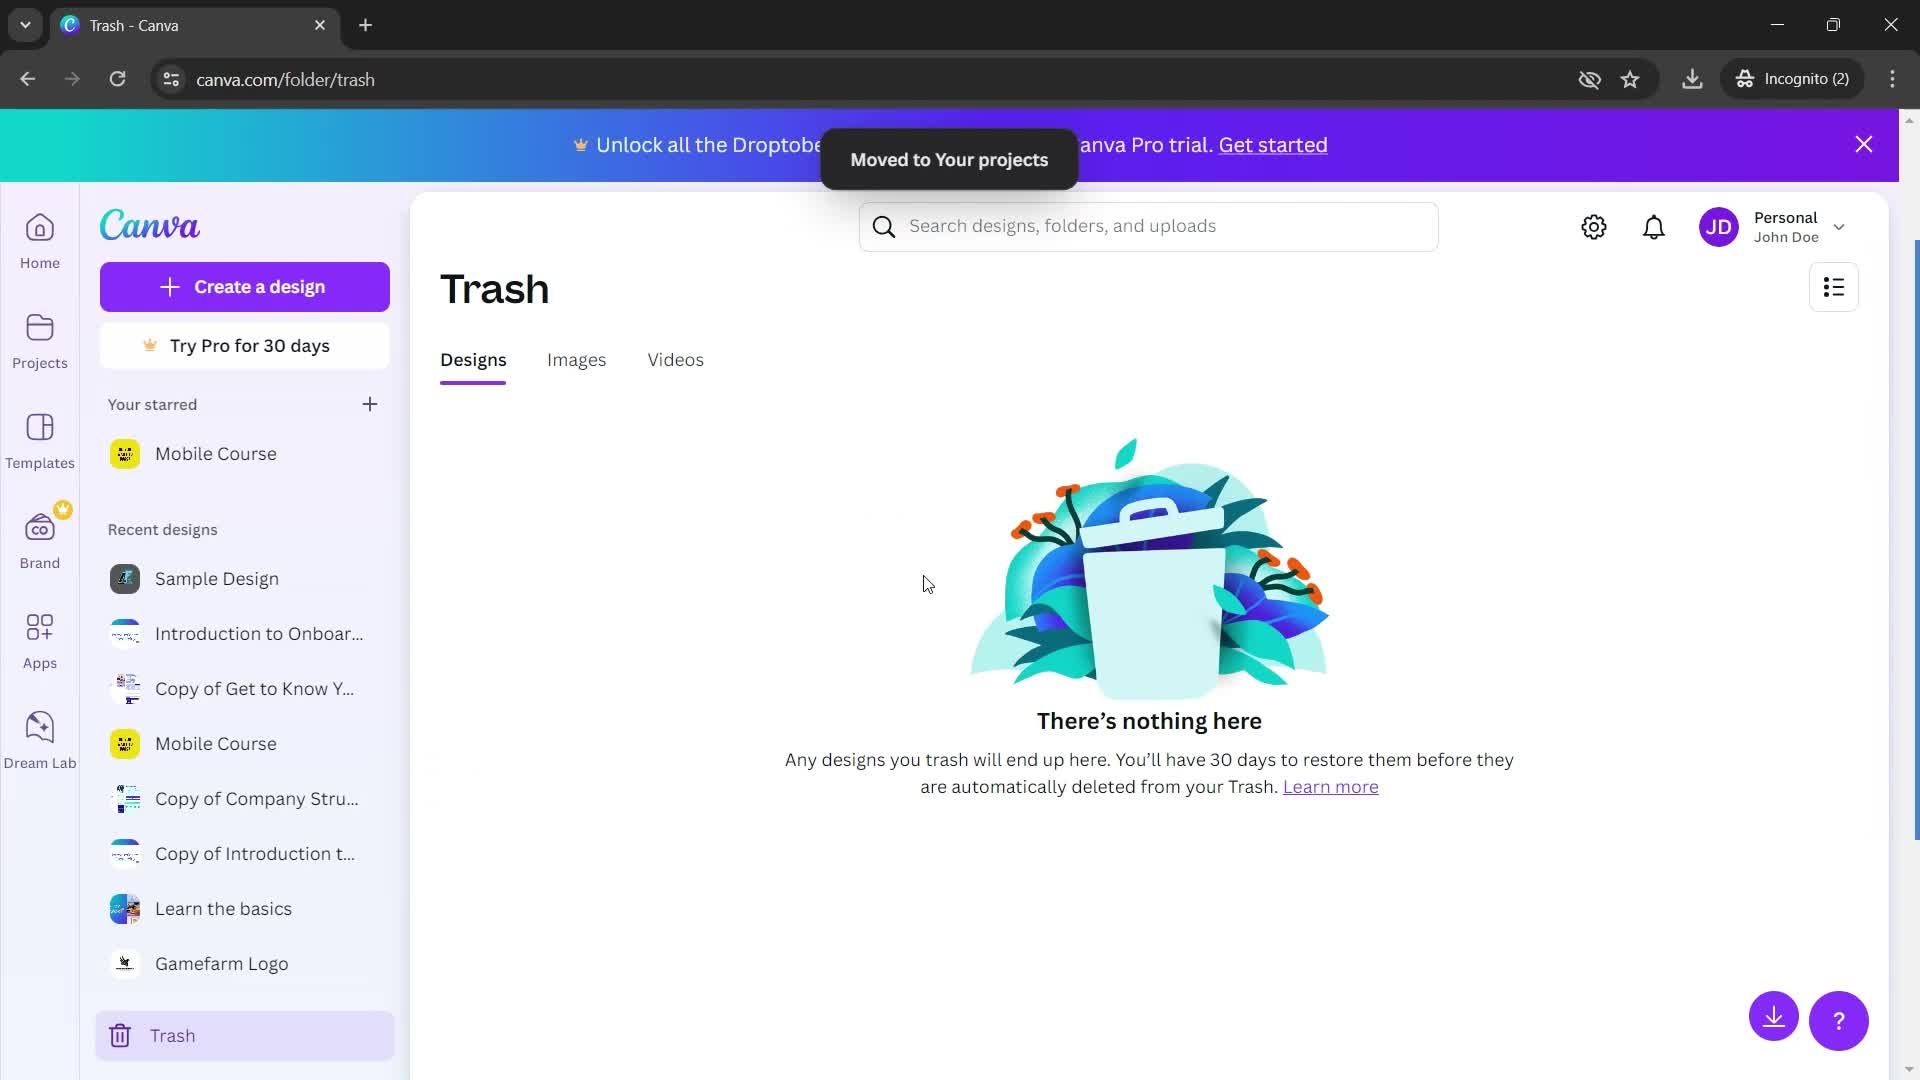Open Copy of Company Stru... design
This screenshot has height=1080, width=1920.
245,799
